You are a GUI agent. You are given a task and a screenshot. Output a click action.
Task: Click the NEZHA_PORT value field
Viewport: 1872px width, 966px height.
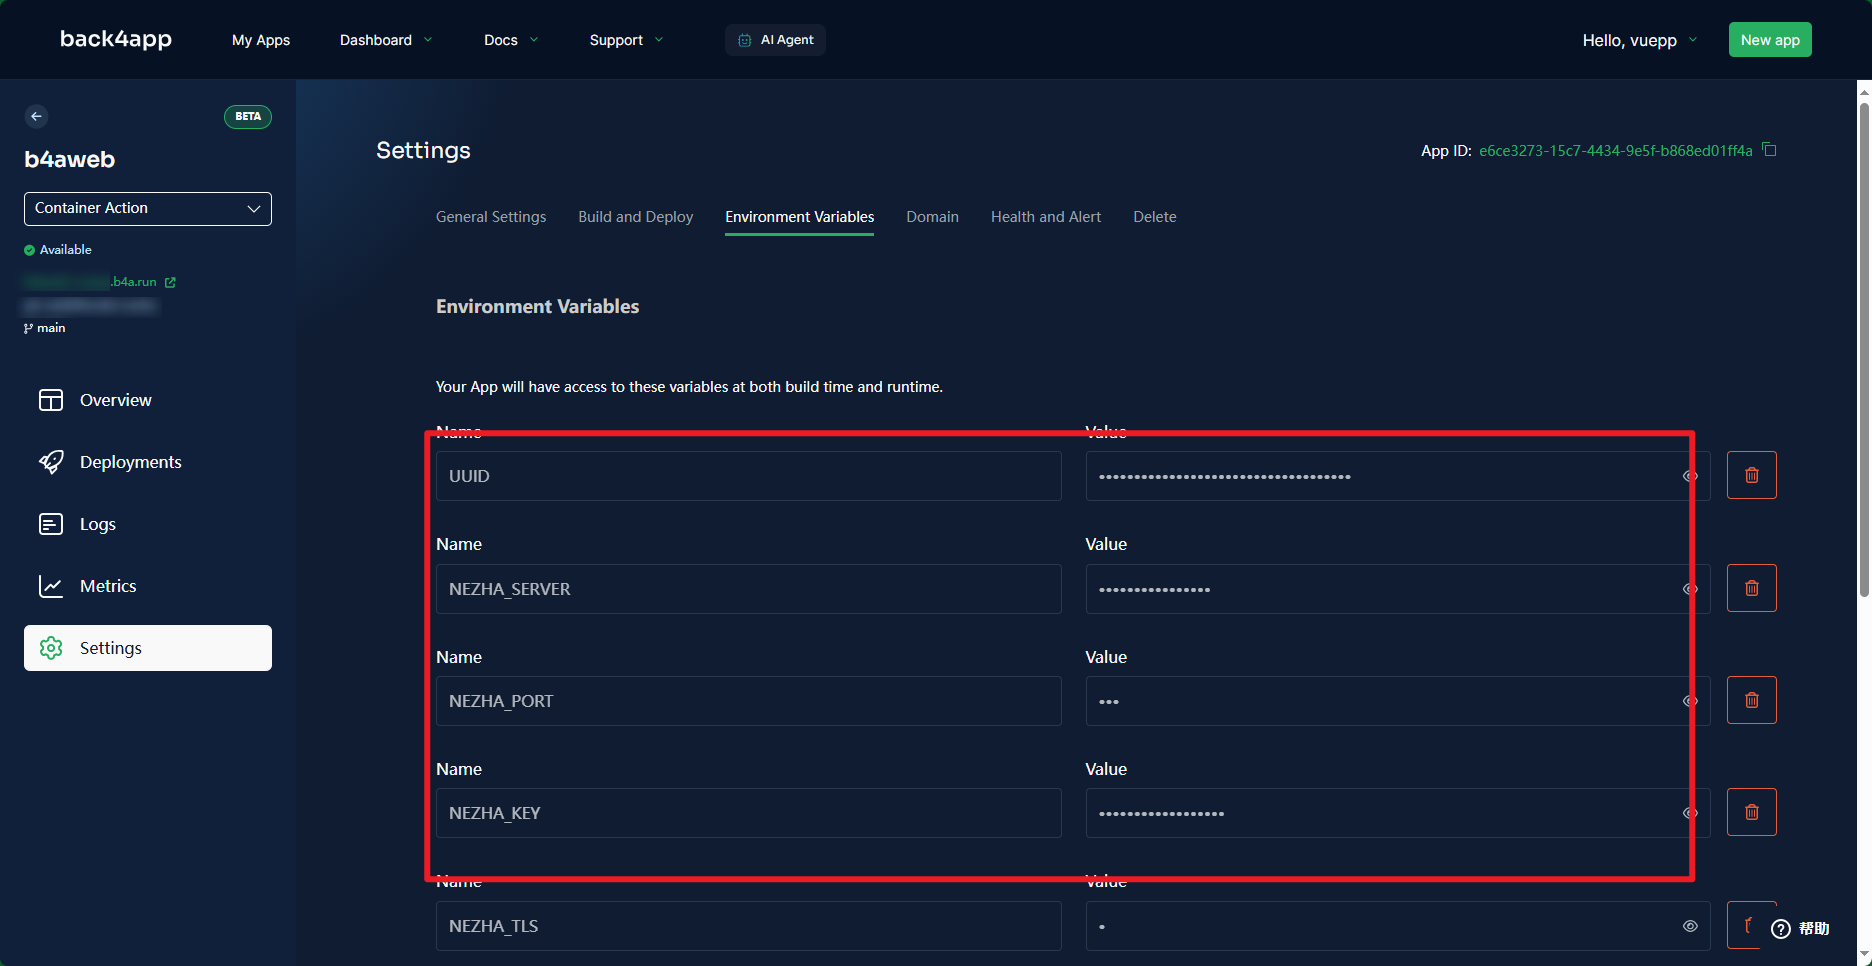[1398, 701]
